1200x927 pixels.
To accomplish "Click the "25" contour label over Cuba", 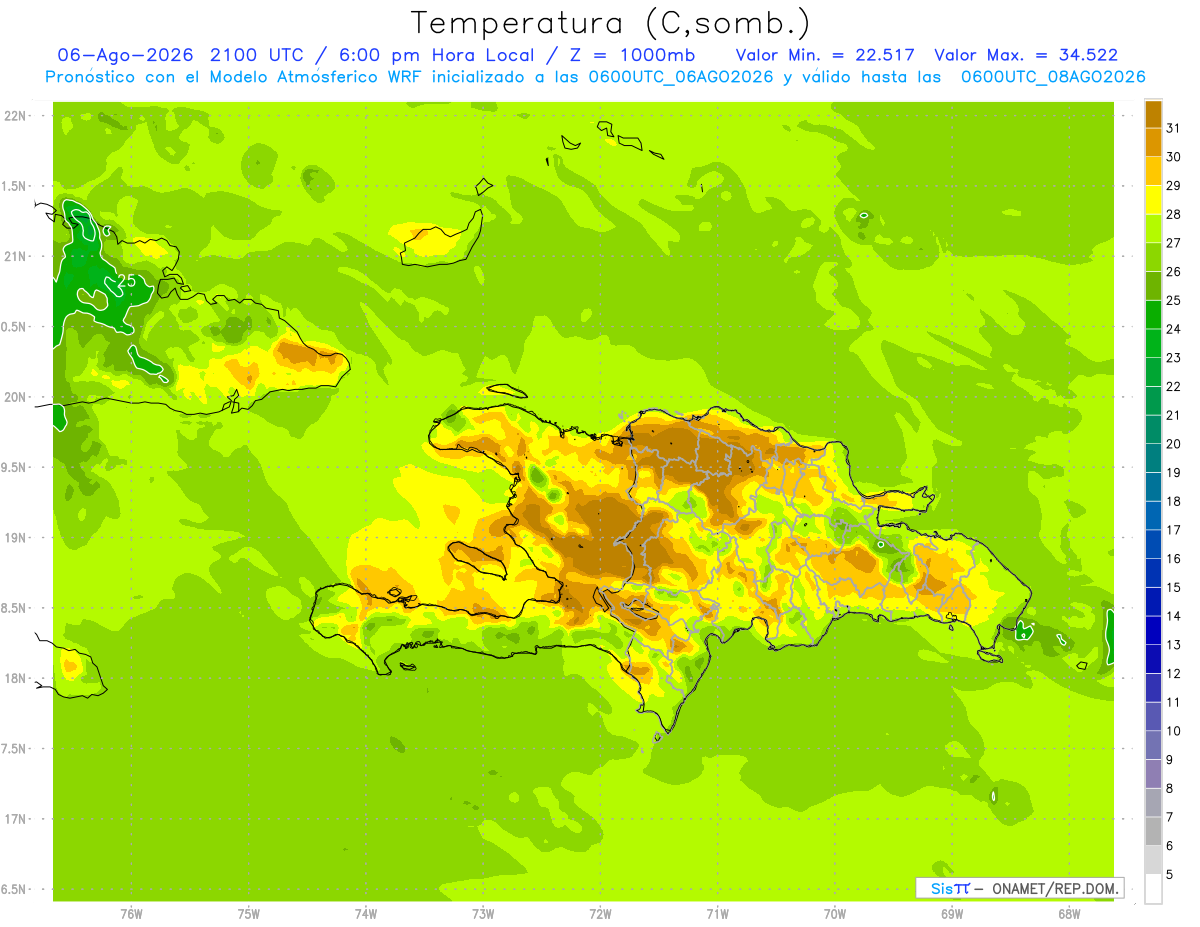I will click(127, 281).
